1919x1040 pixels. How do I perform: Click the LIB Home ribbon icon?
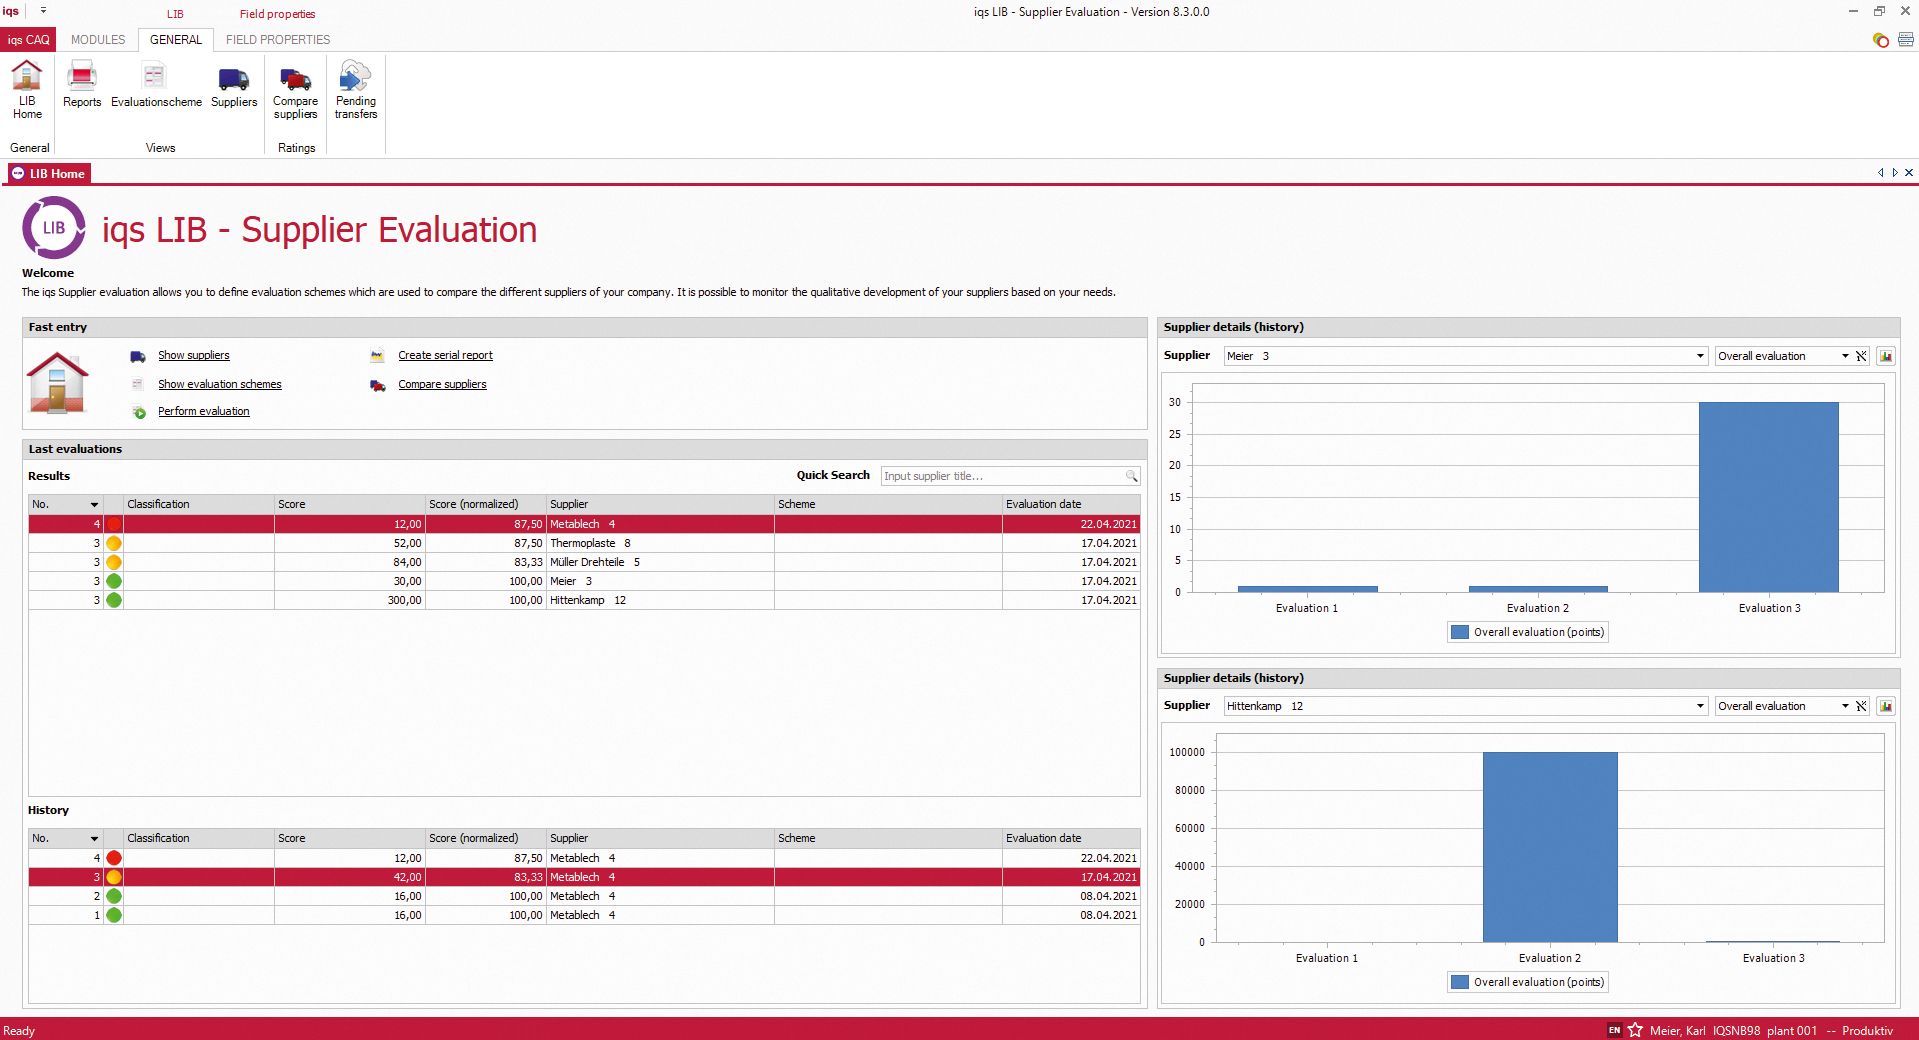(x=26, y=88)
